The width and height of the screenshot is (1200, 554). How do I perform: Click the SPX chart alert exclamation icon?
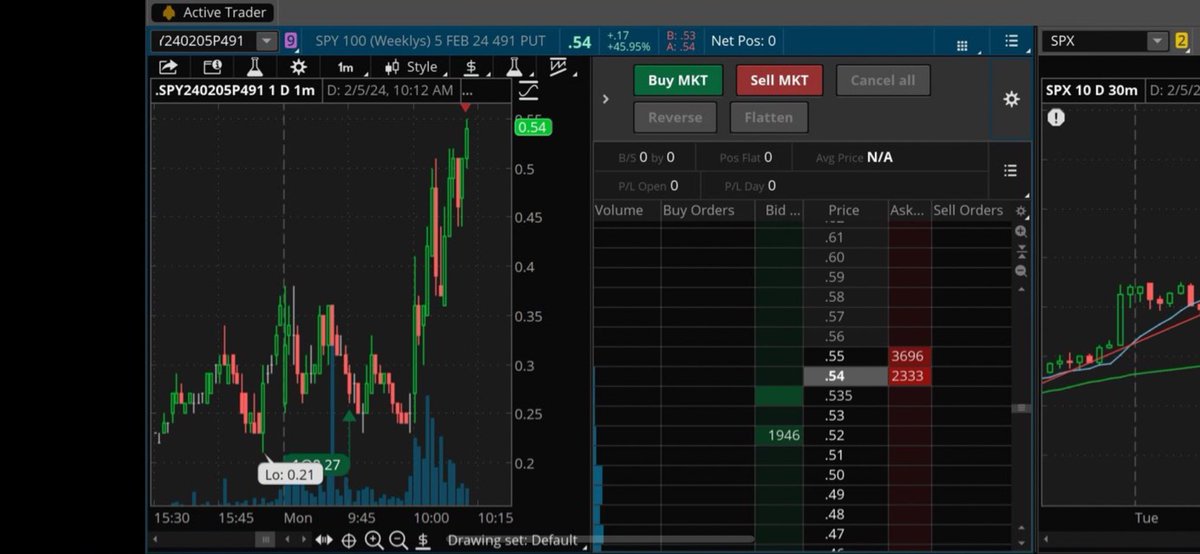(x=1056, y=117)
